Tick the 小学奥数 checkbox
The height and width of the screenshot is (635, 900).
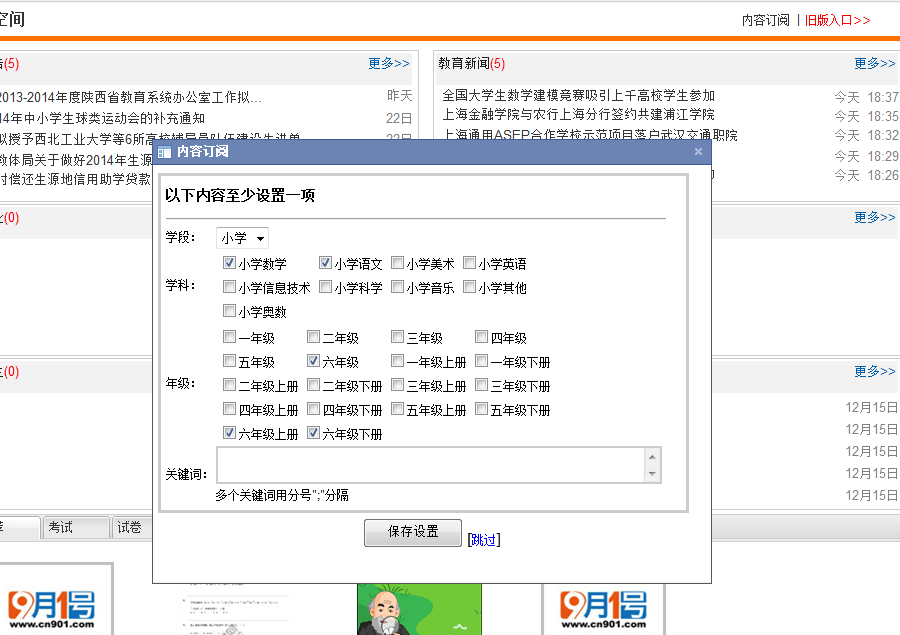click(x=229, y=312)
